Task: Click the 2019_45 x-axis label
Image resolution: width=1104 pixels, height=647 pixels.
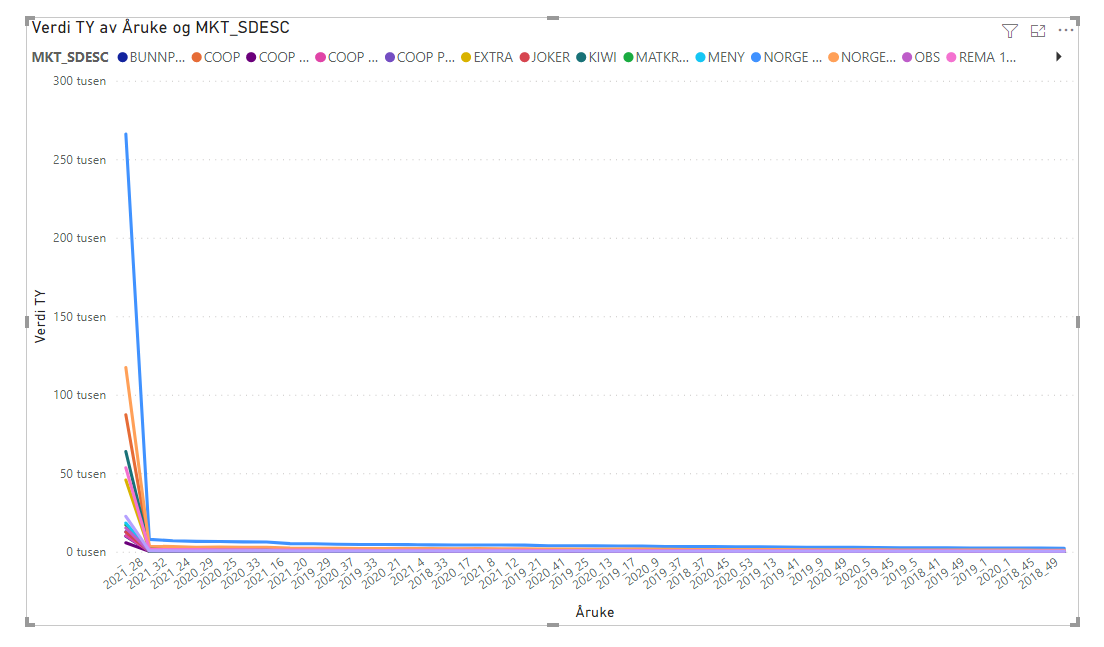Action: click(x=875, y=573)
